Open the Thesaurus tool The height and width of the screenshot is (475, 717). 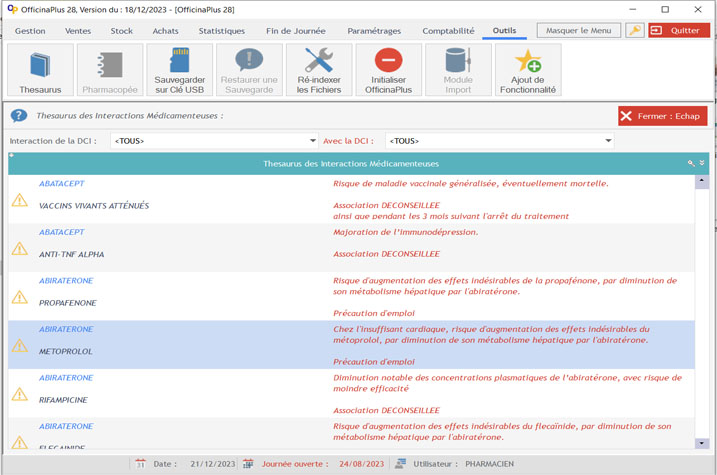click(x=40, y=70)
